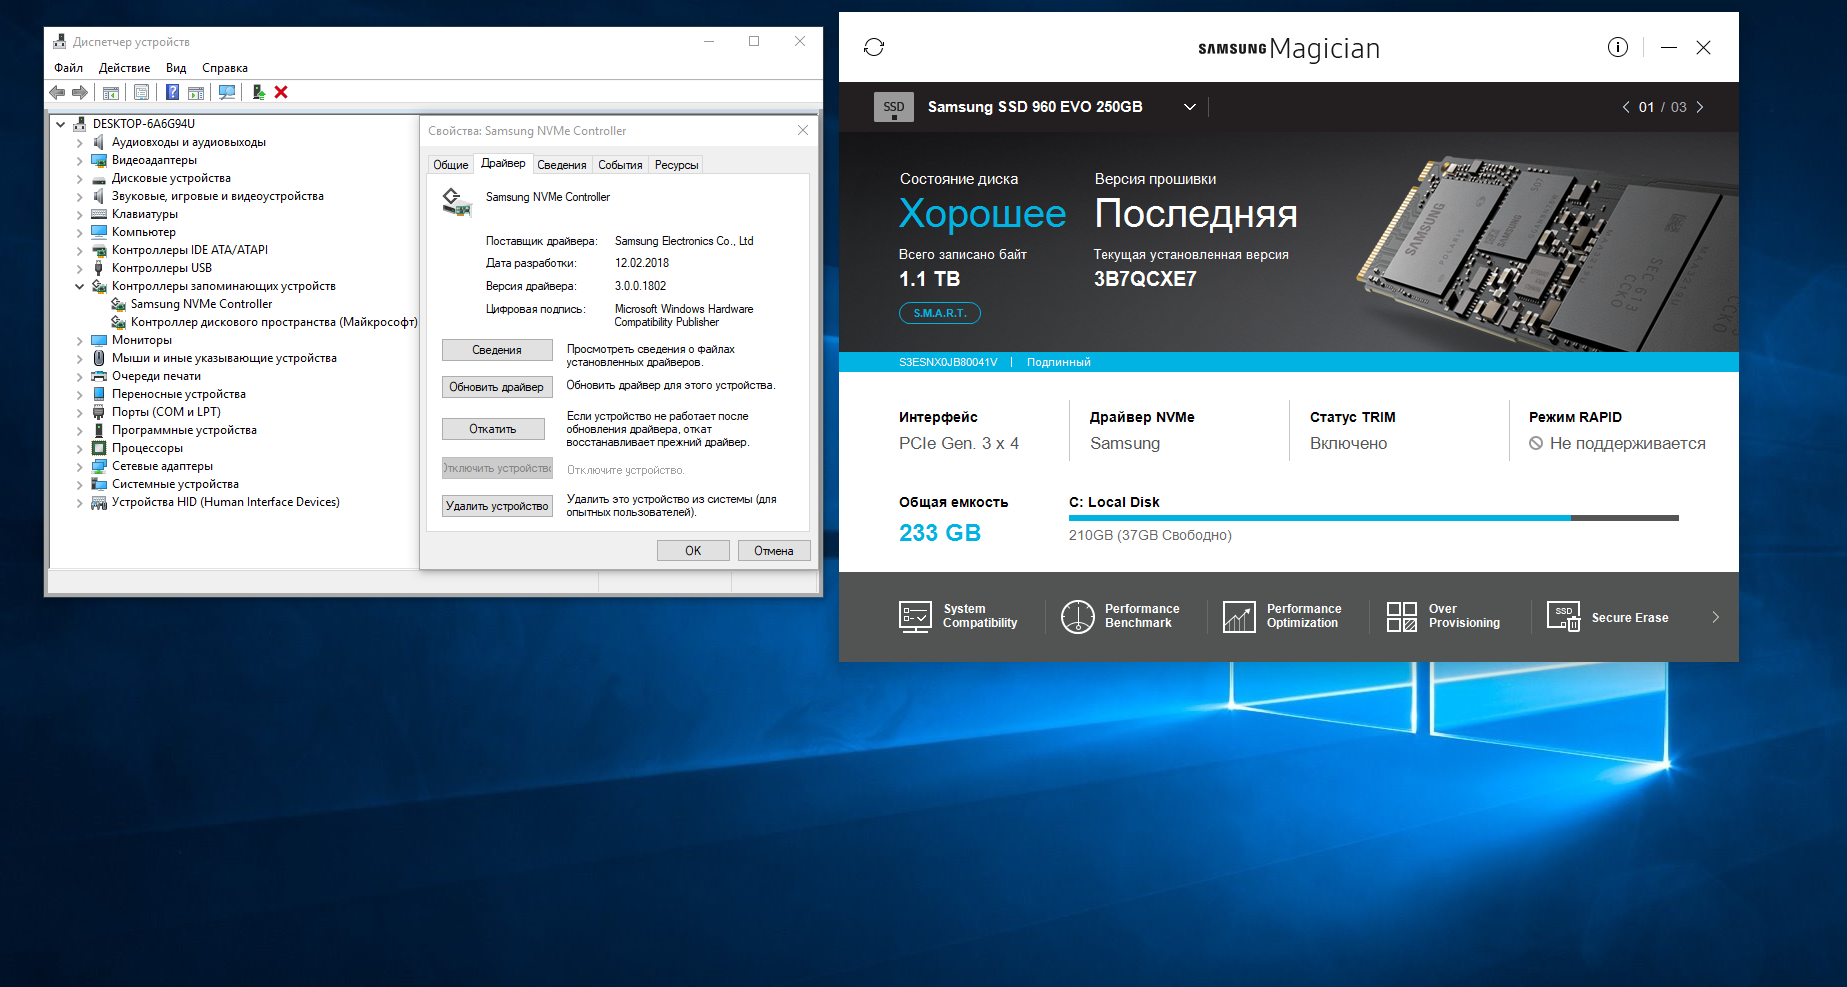Click the Back arrow in Device Manager toolbar
The image size is (1847, 987).
pyautogui.click(x=57, y=92)
